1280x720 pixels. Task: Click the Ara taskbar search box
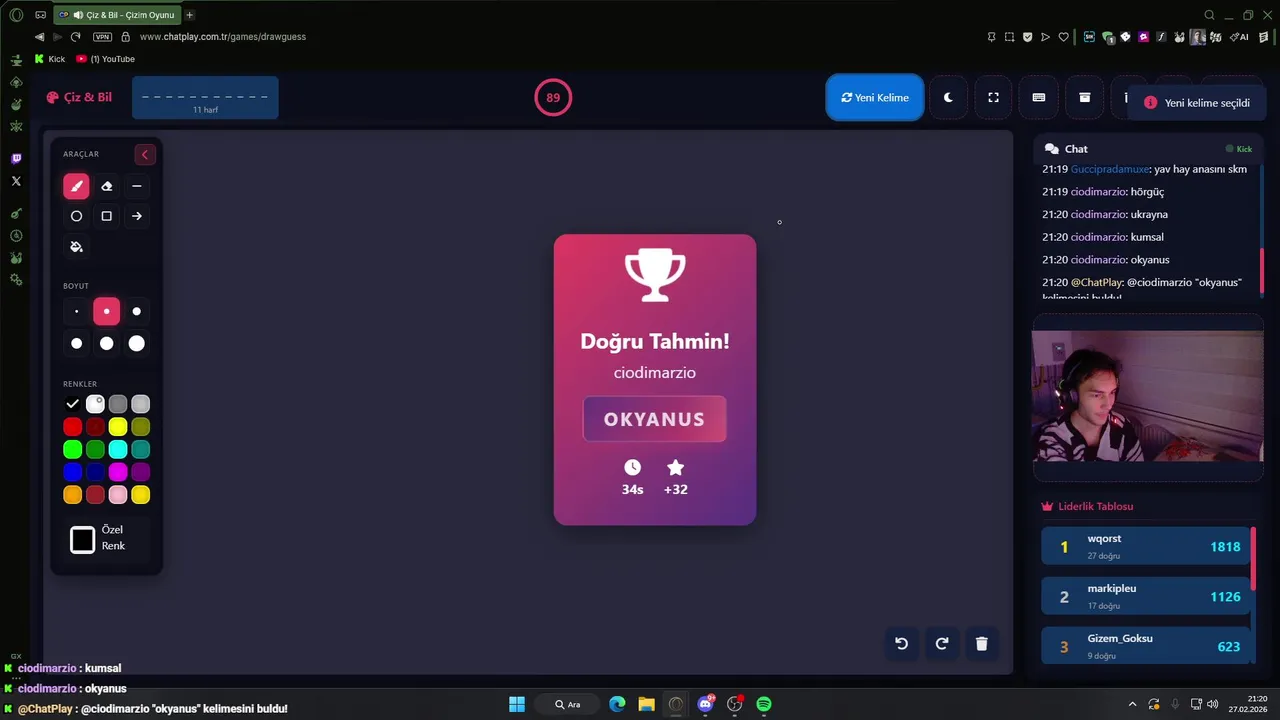pyautogui.click(x=567, y=704)
